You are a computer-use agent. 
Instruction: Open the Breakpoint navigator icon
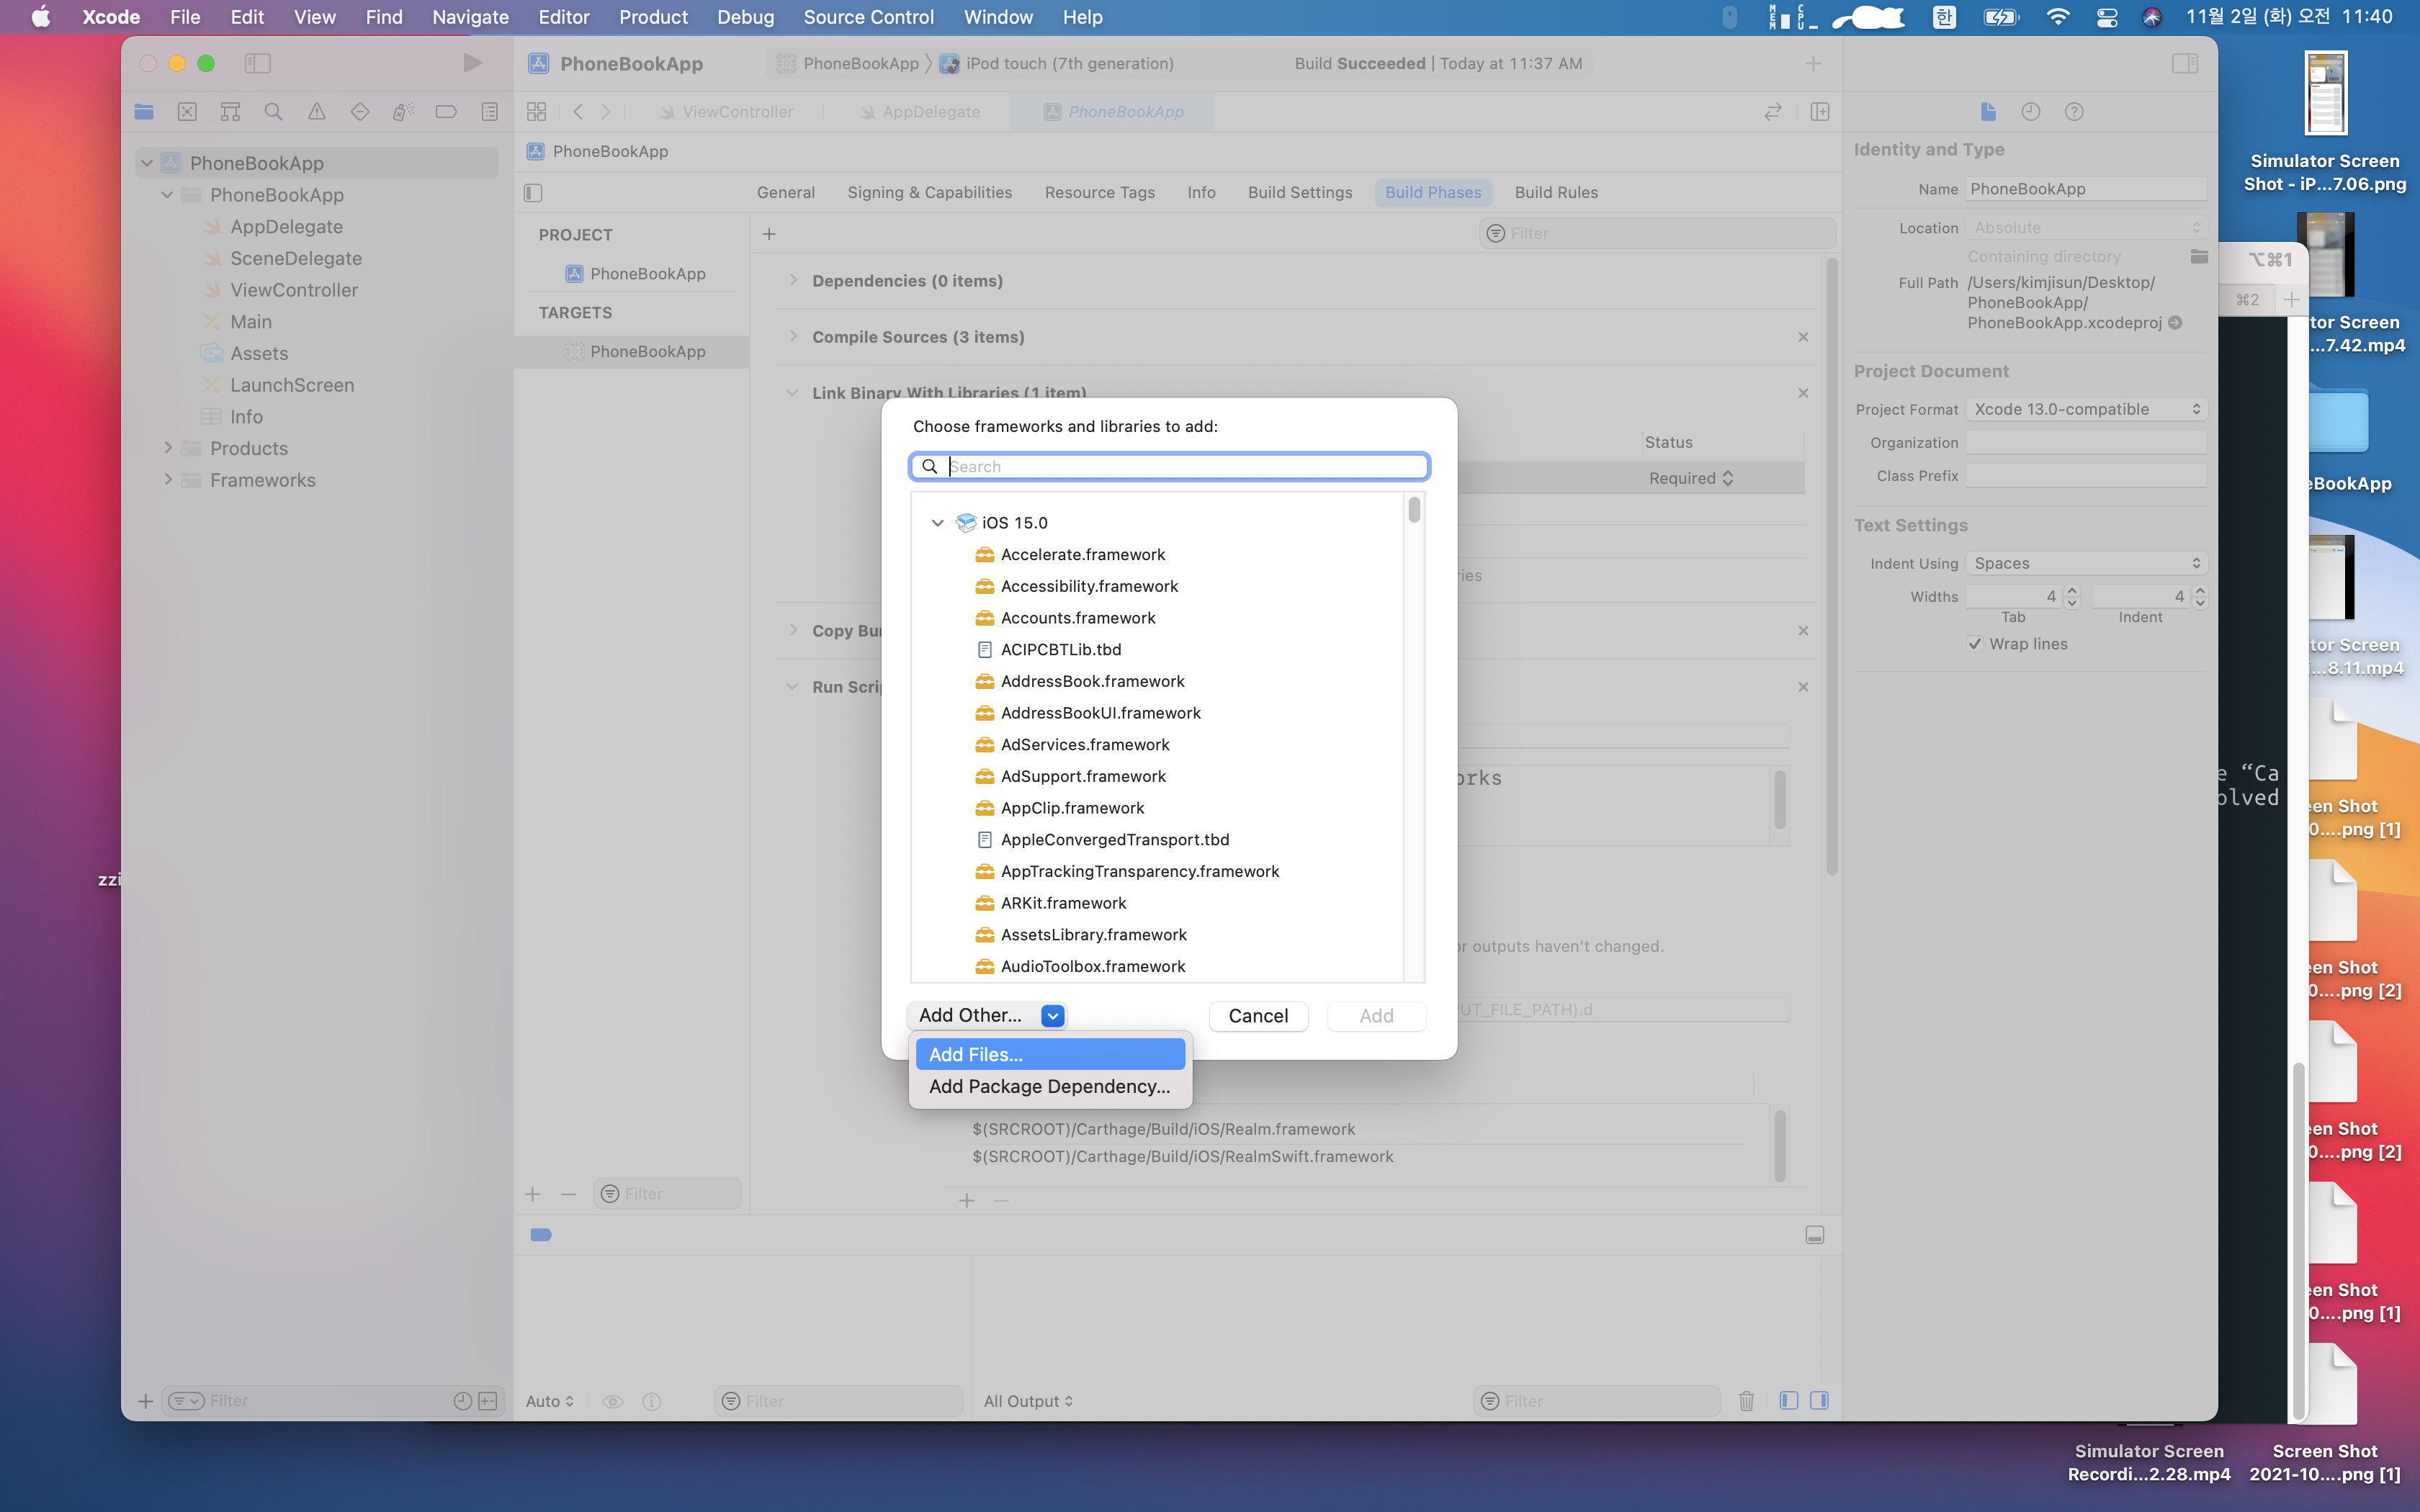tap(446, 112)
